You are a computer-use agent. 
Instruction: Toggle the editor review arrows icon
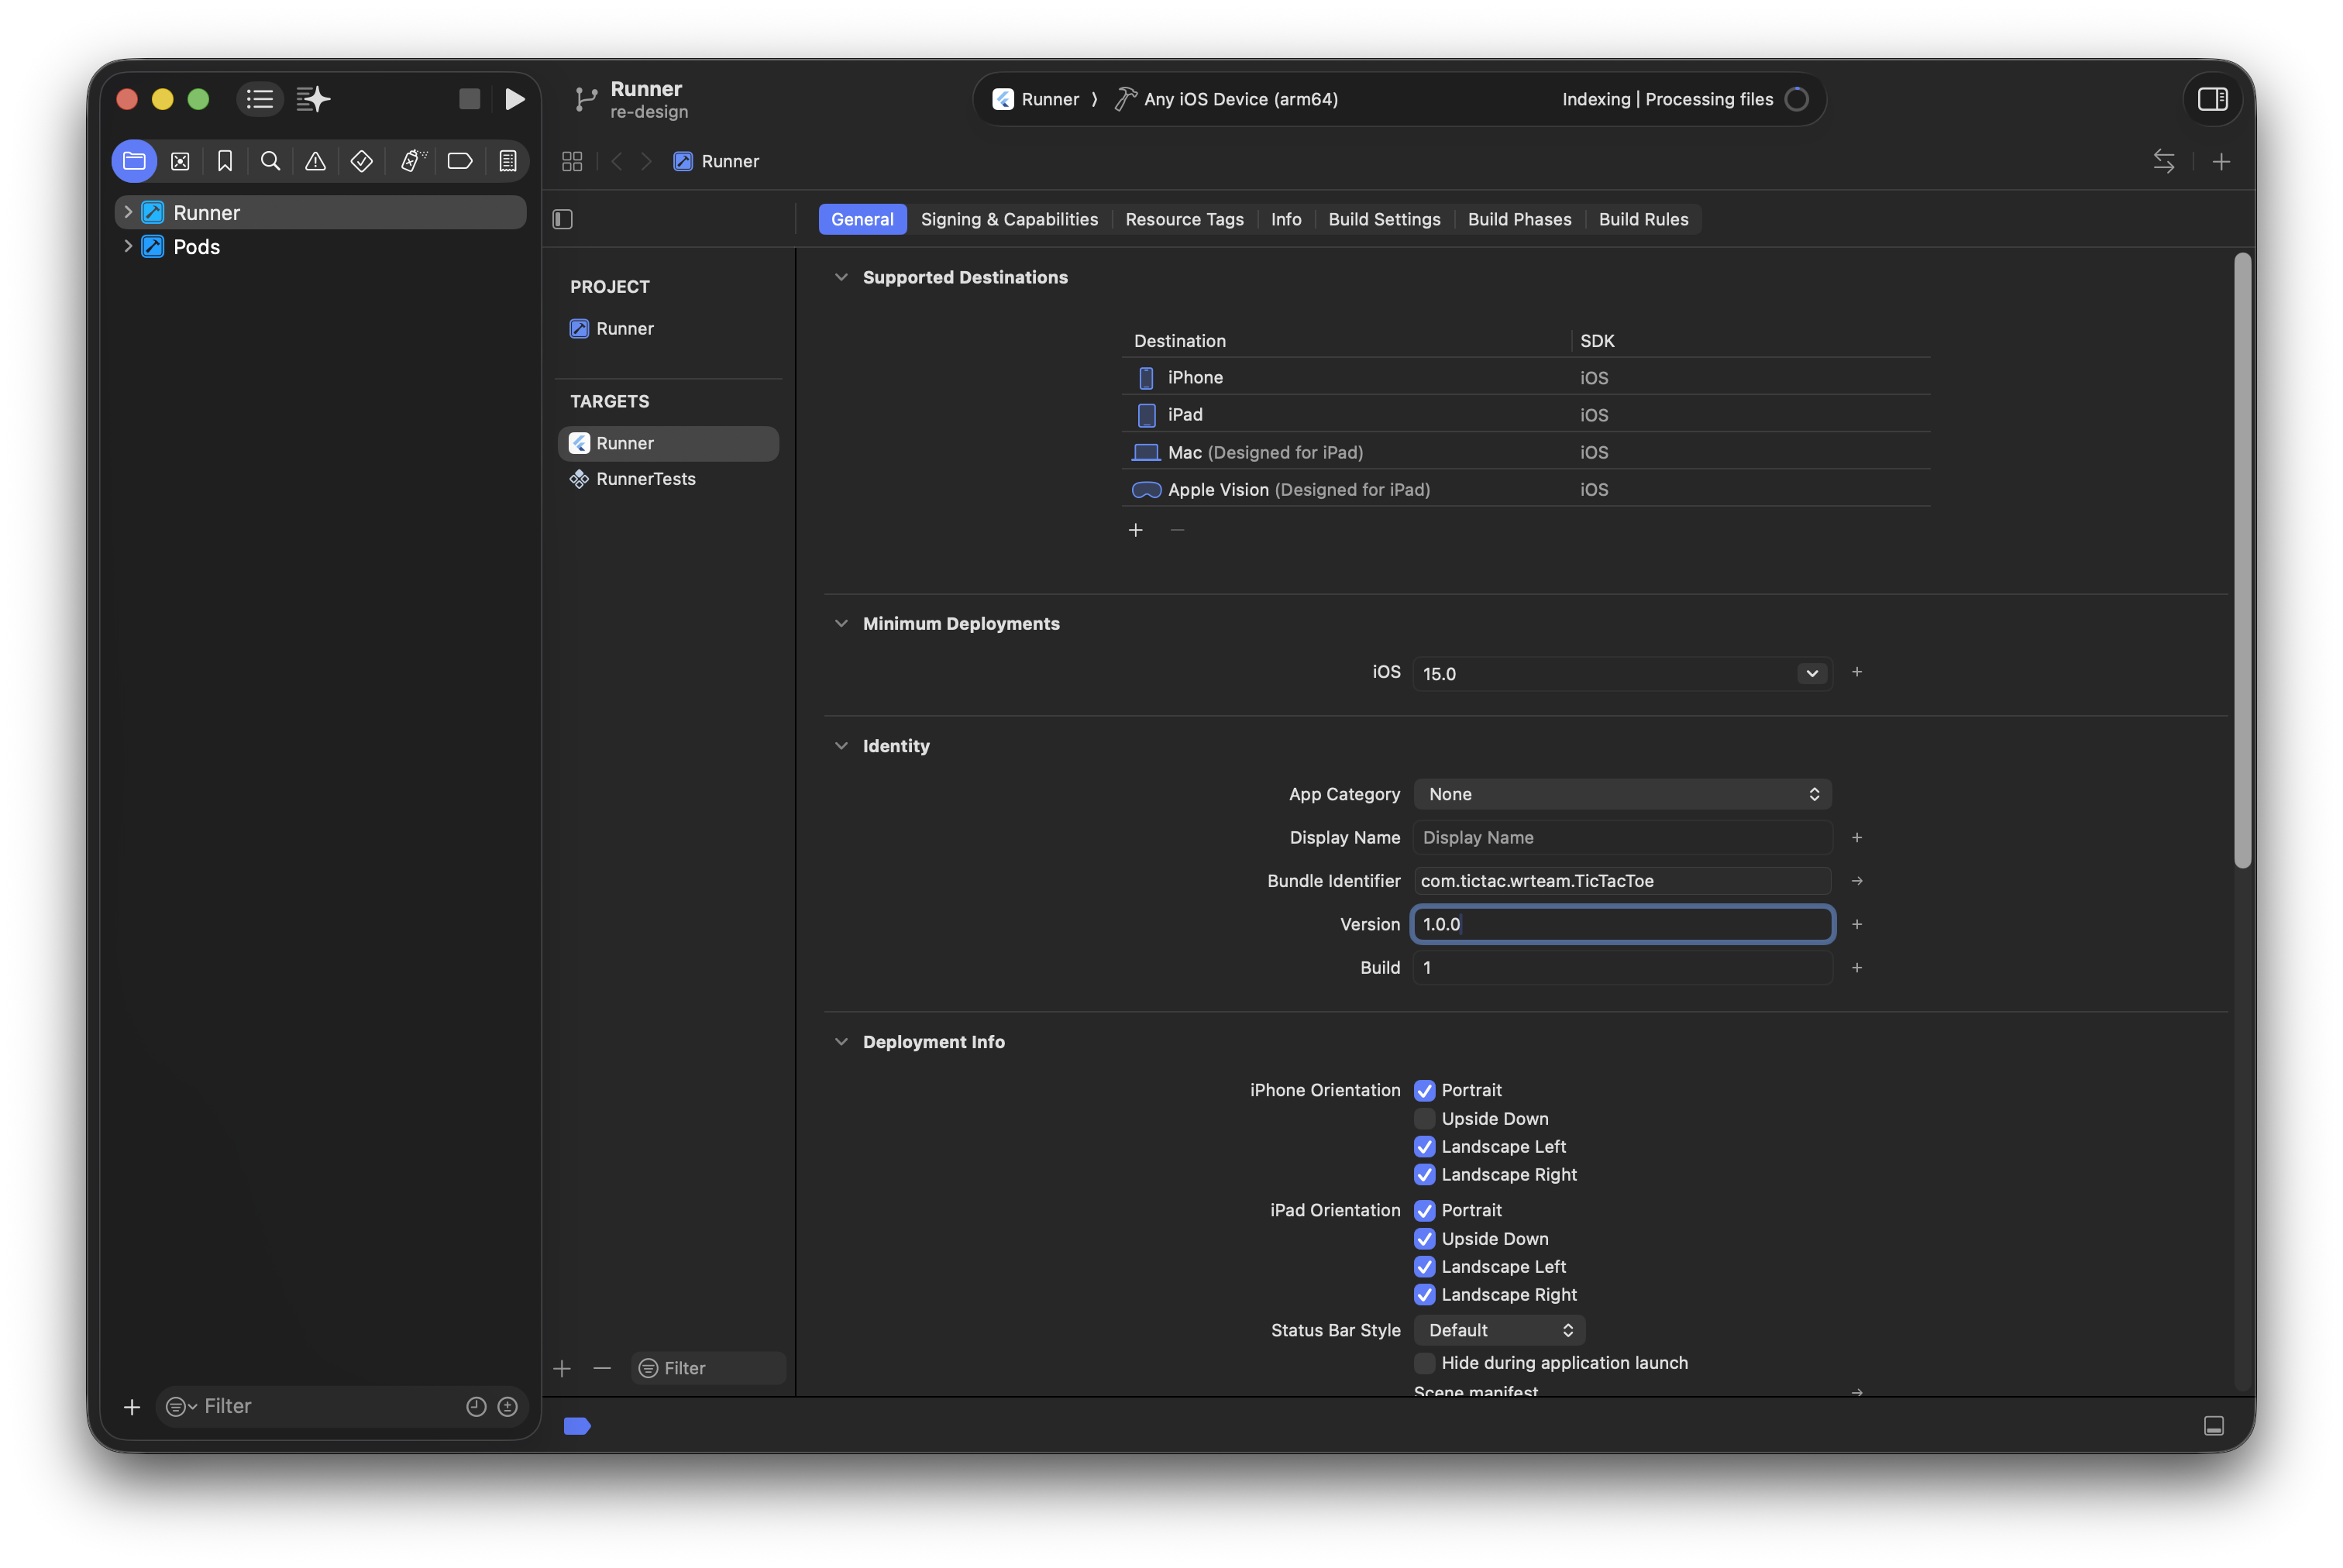pos(2164,161)
